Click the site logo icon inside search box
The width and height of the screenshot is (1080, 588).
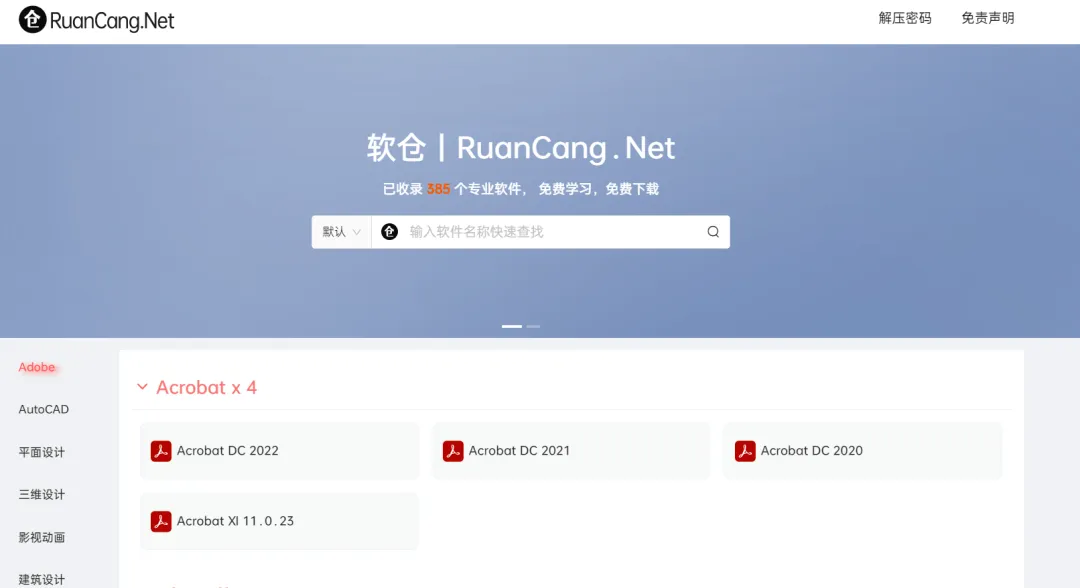point(389,232)
